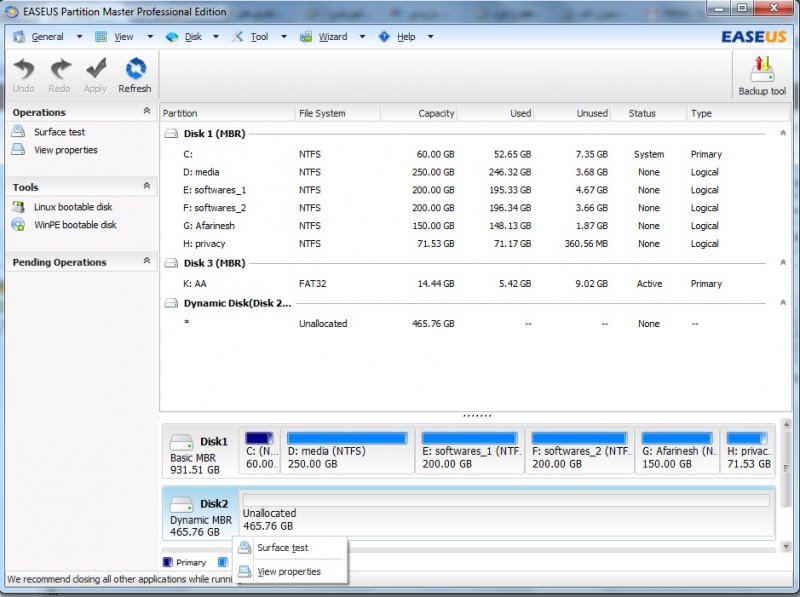This screenshot has height=597, width=800.
Task: Choose Surface test from the context menu
Action: (x=290, y=548)
